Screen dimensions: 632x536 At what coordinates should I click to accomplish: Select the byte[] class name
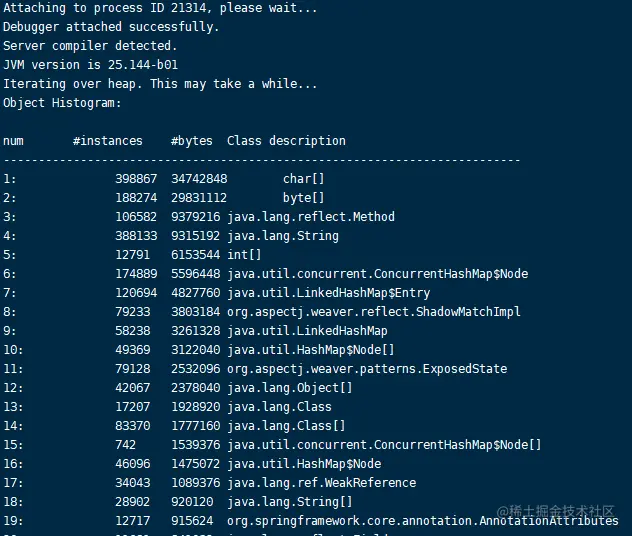[x=304, y=198]
